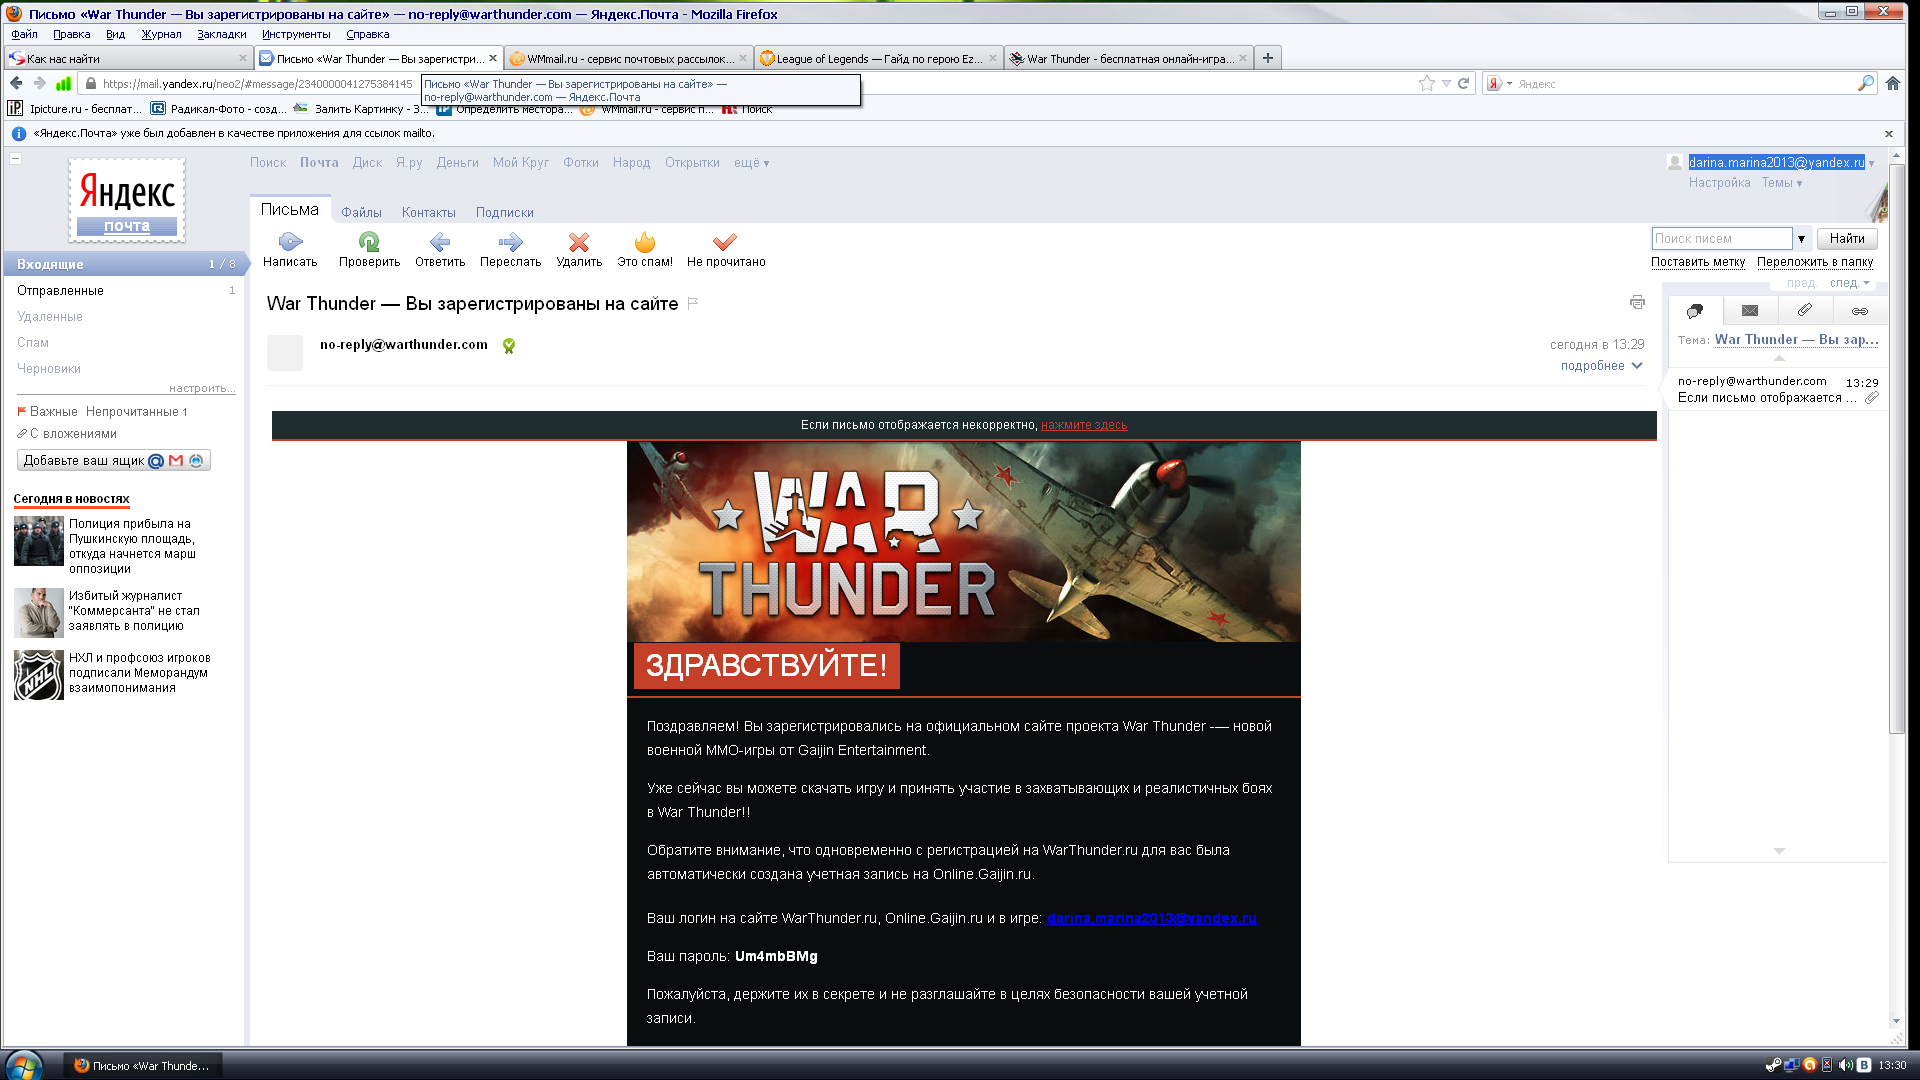
Task: Click the нажмите здесь link
Action: [x=1084, y=425]
